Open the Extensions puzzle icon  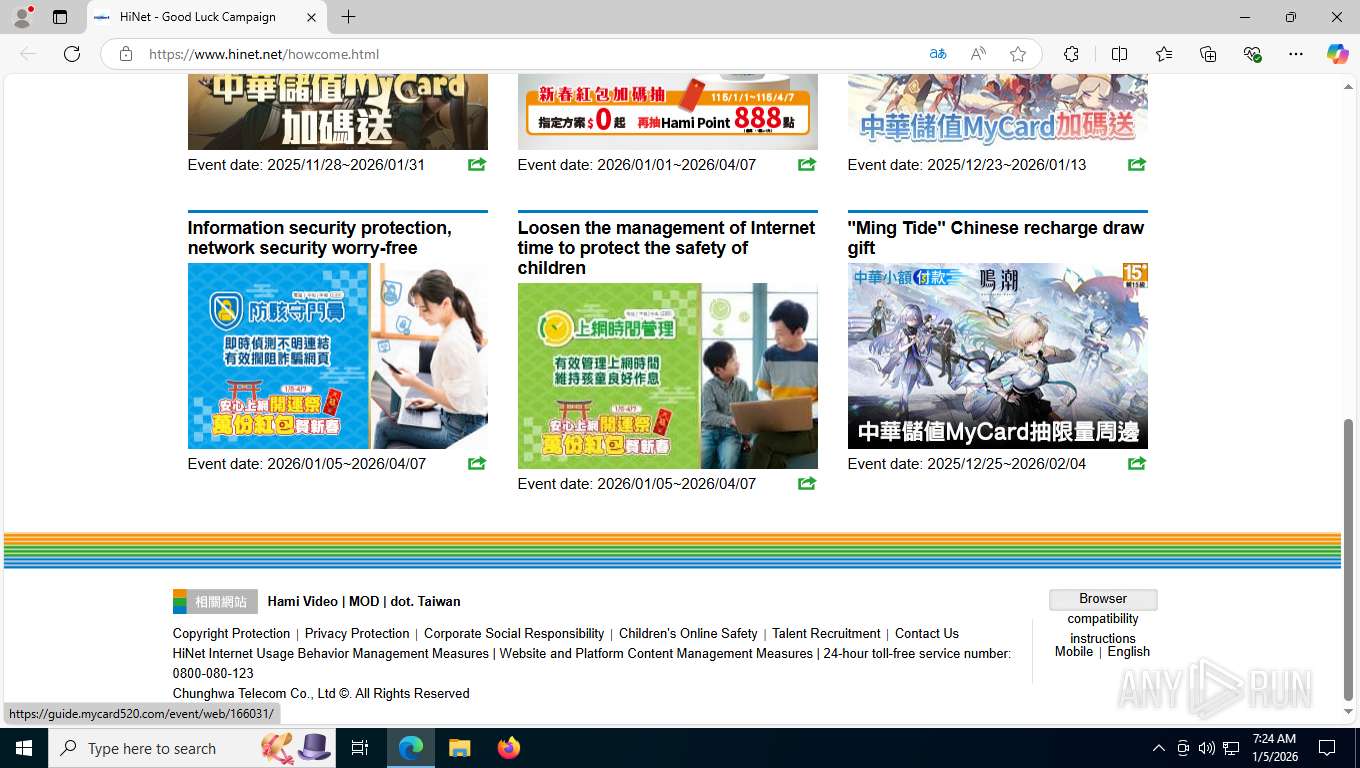(x=1071, y=54)
